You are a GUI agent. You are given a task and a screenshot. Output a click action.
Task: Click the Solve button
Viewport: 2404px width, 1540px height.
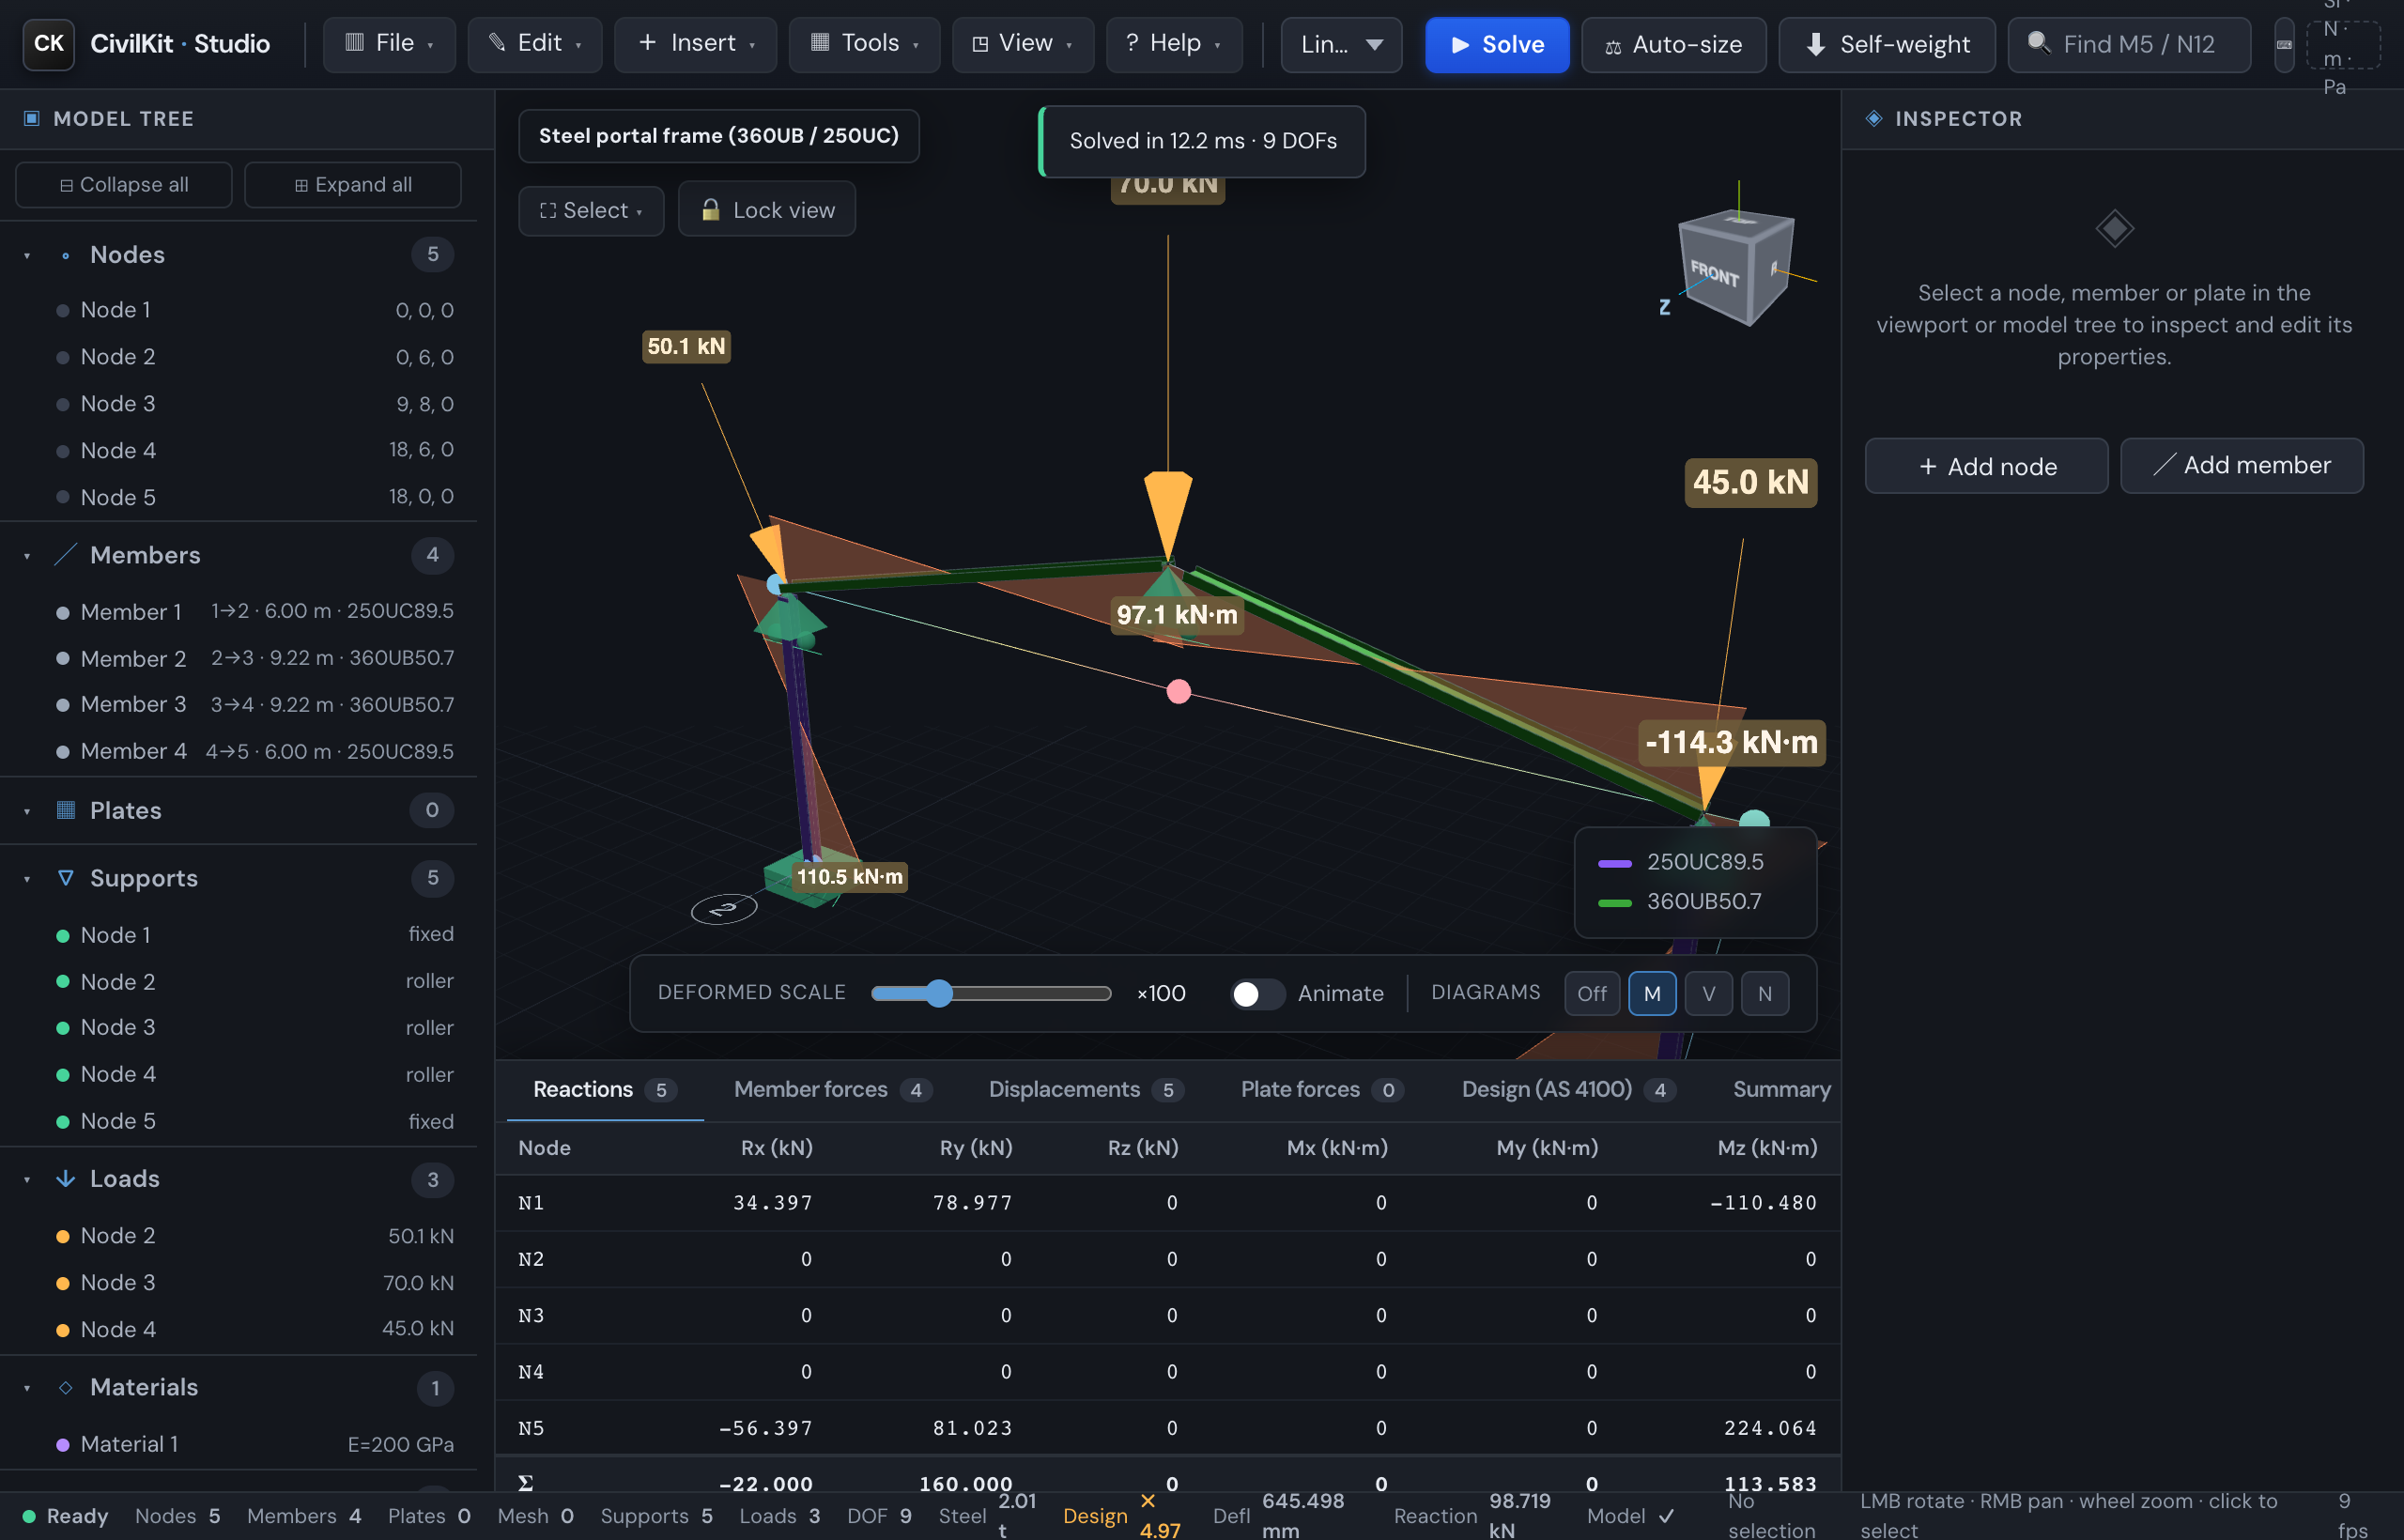click(1496, 45)
